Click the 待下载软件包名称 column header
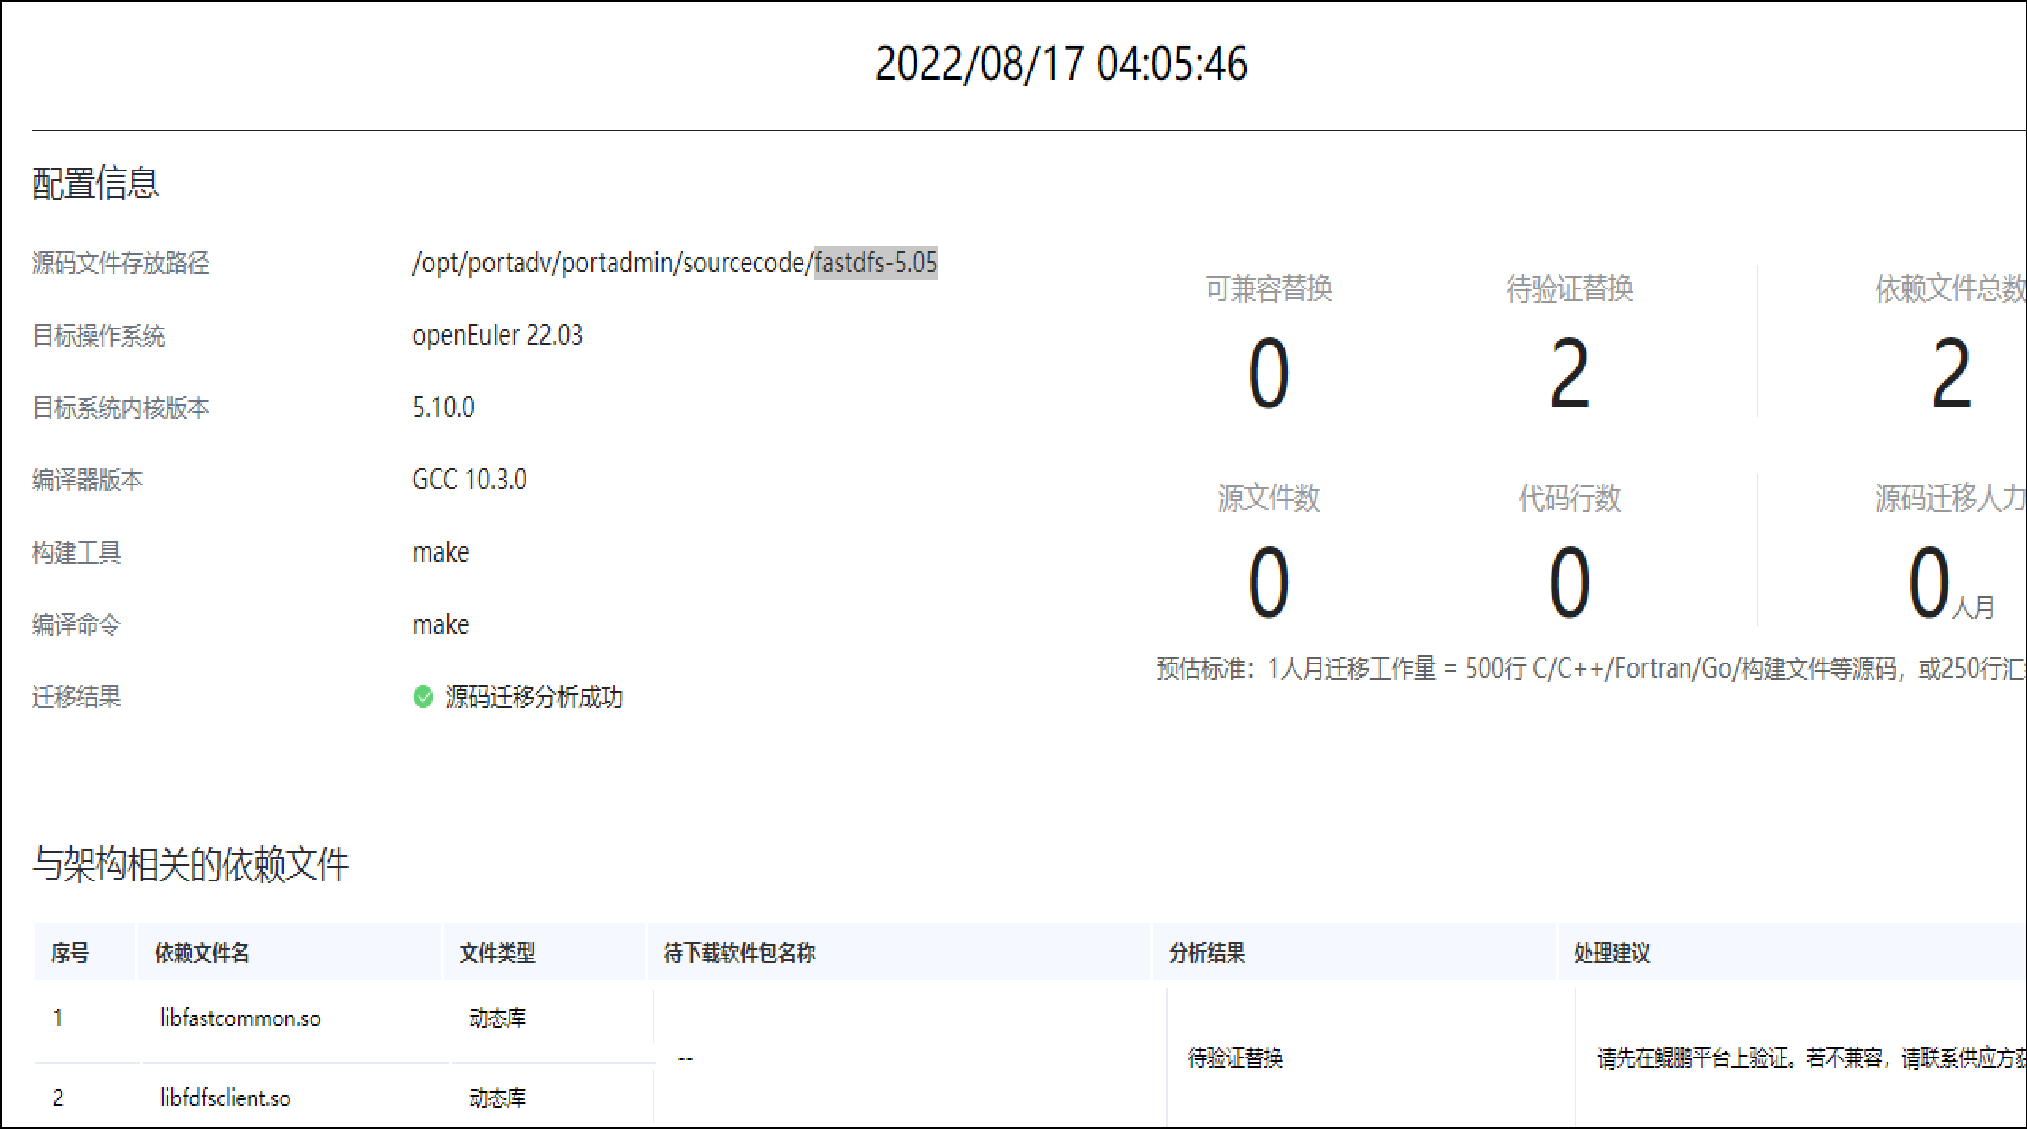 tap(739, 953)
